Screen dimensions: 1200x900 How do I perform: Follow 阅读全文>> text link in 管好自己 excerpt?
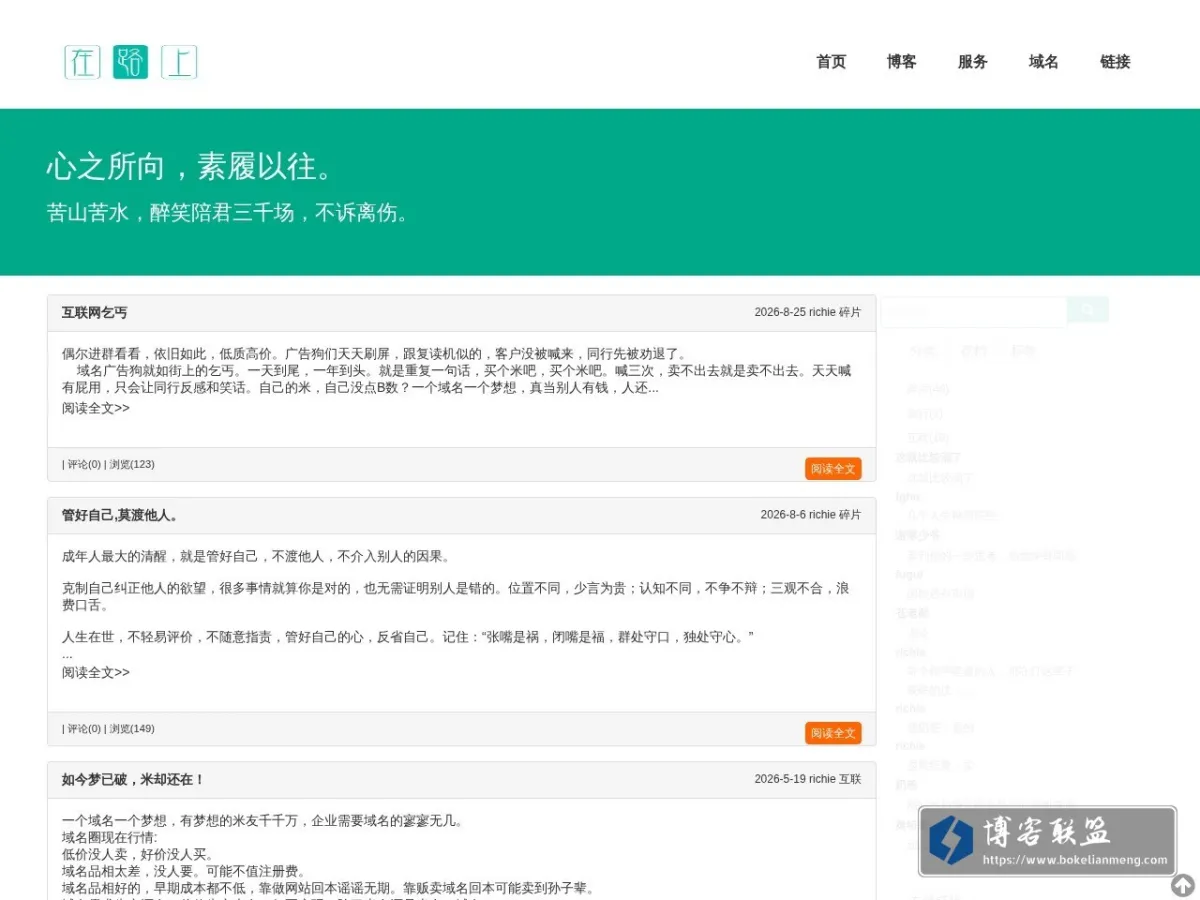click(x=96, y=672)
